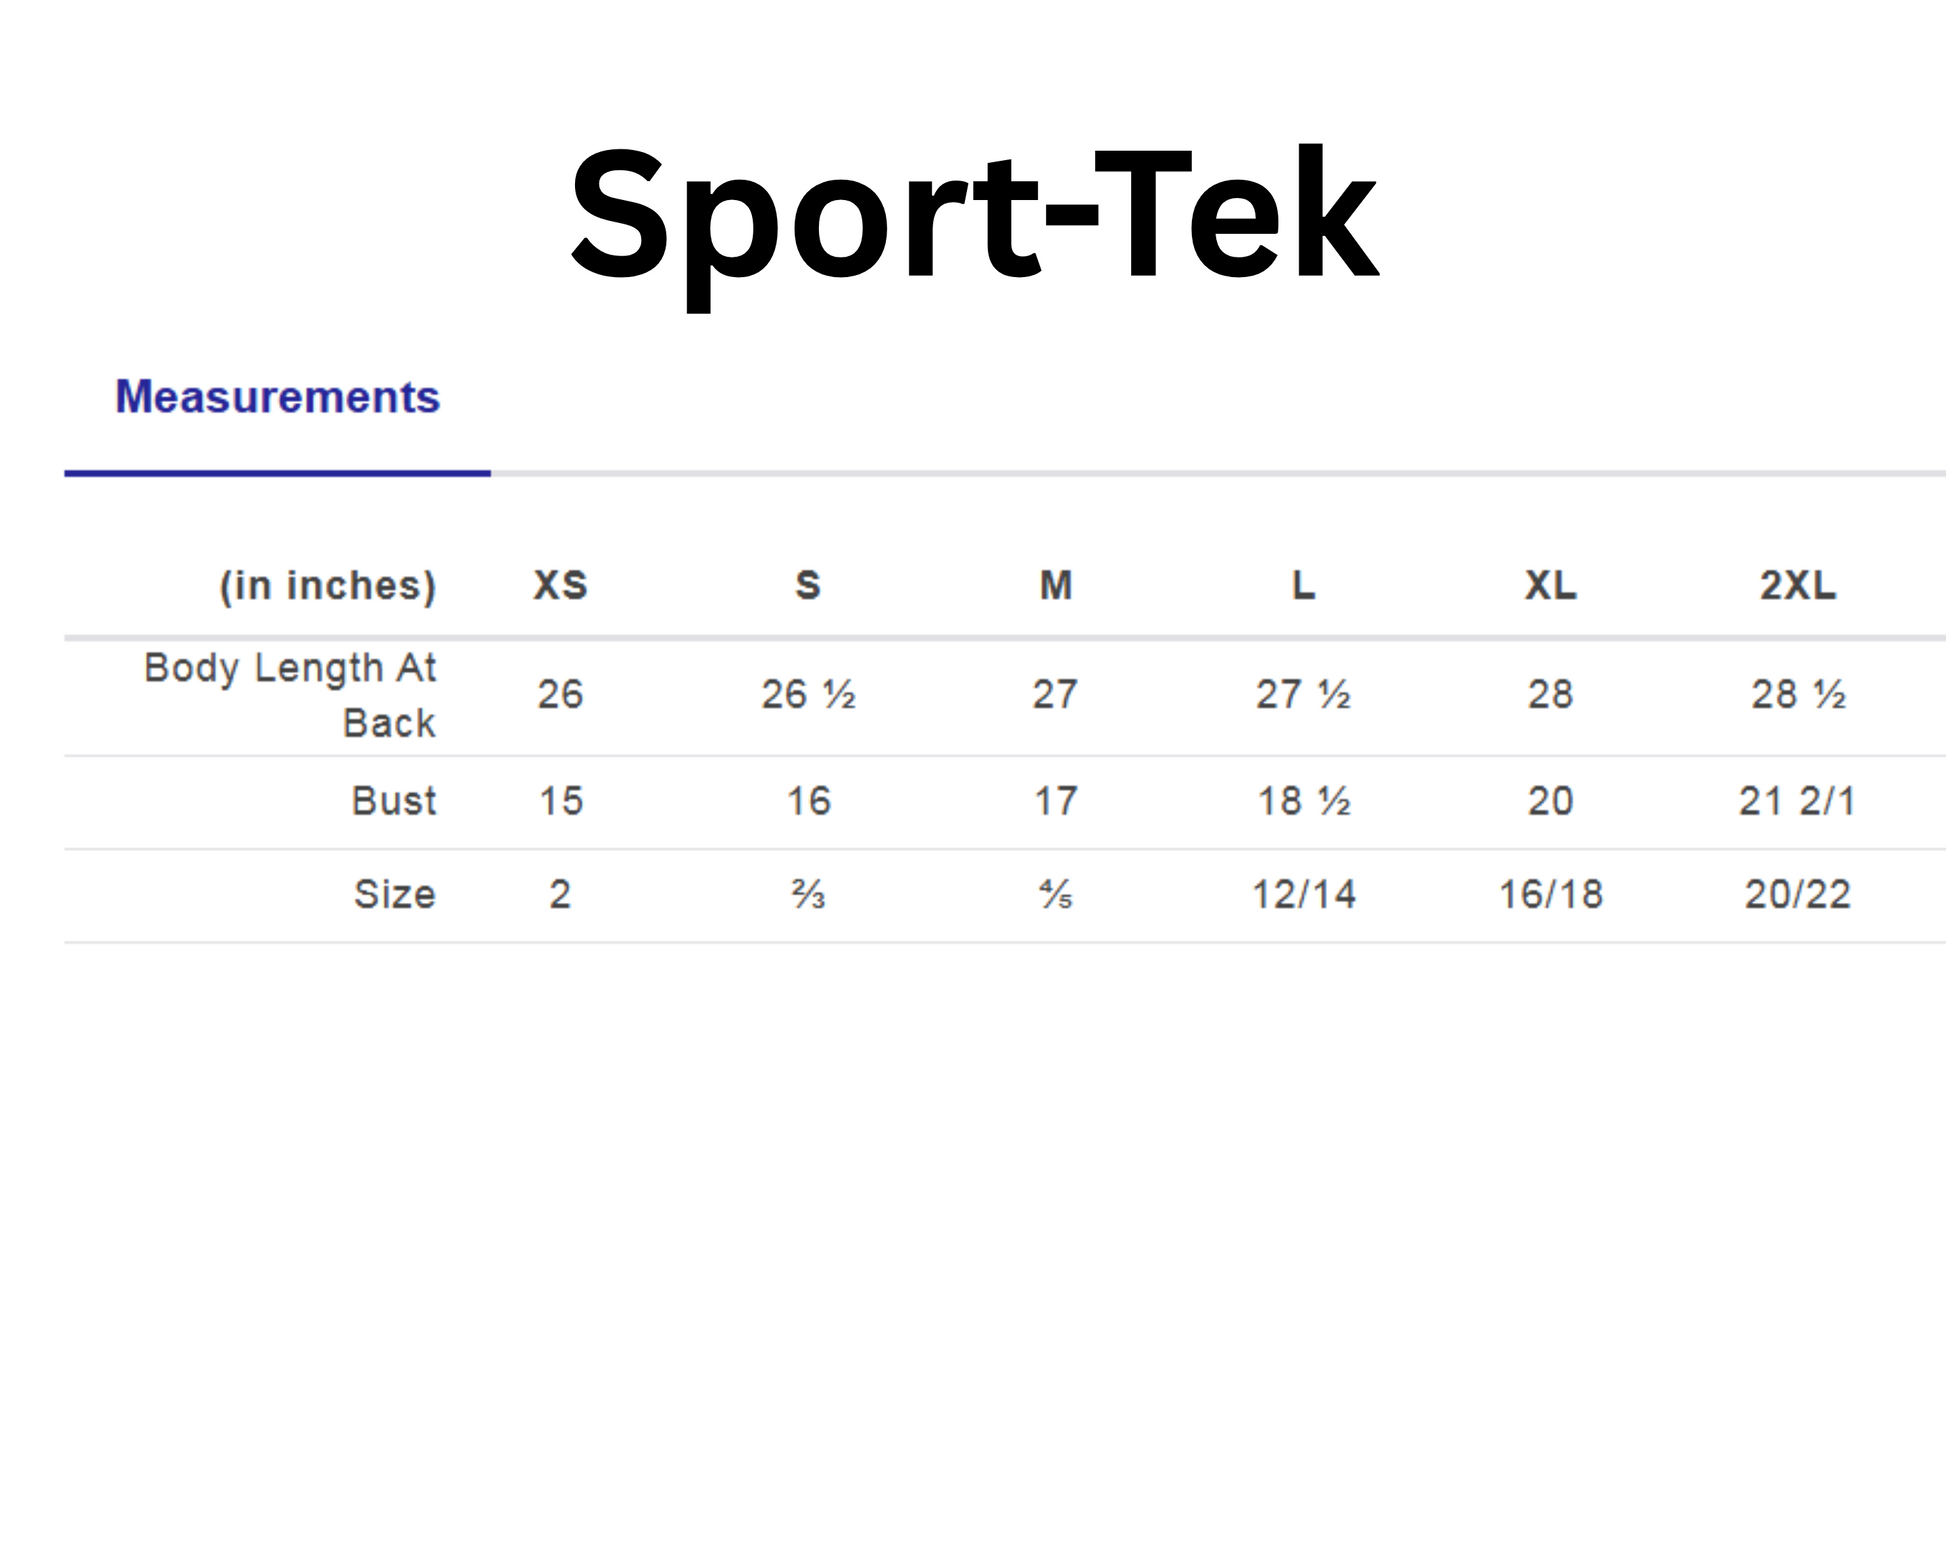1946x1557 pixels.
Task: Select the 16/18 size cell
Action: click(1550, 894)
